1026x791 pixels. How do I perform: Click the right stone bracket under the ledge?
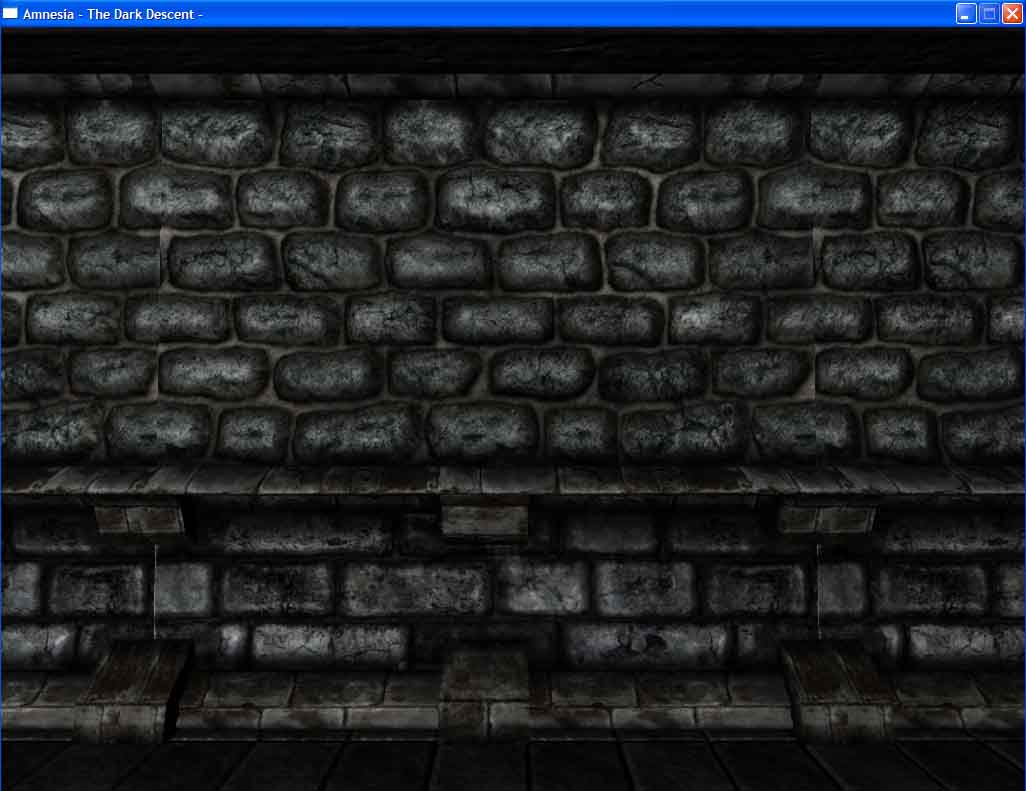tap(827, 519)
